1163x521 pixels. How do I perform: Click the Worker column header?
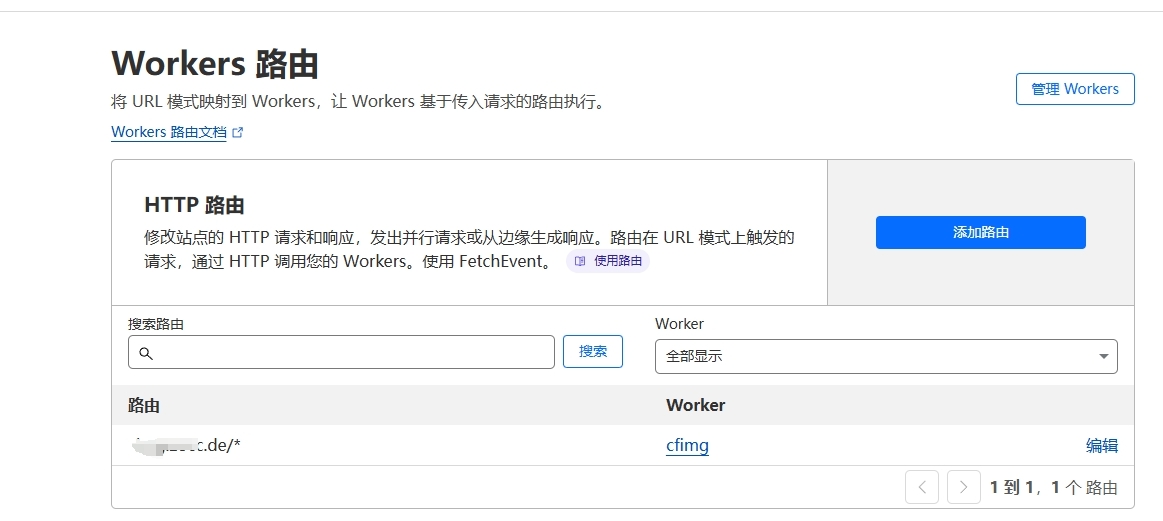(x=695, y=405)
